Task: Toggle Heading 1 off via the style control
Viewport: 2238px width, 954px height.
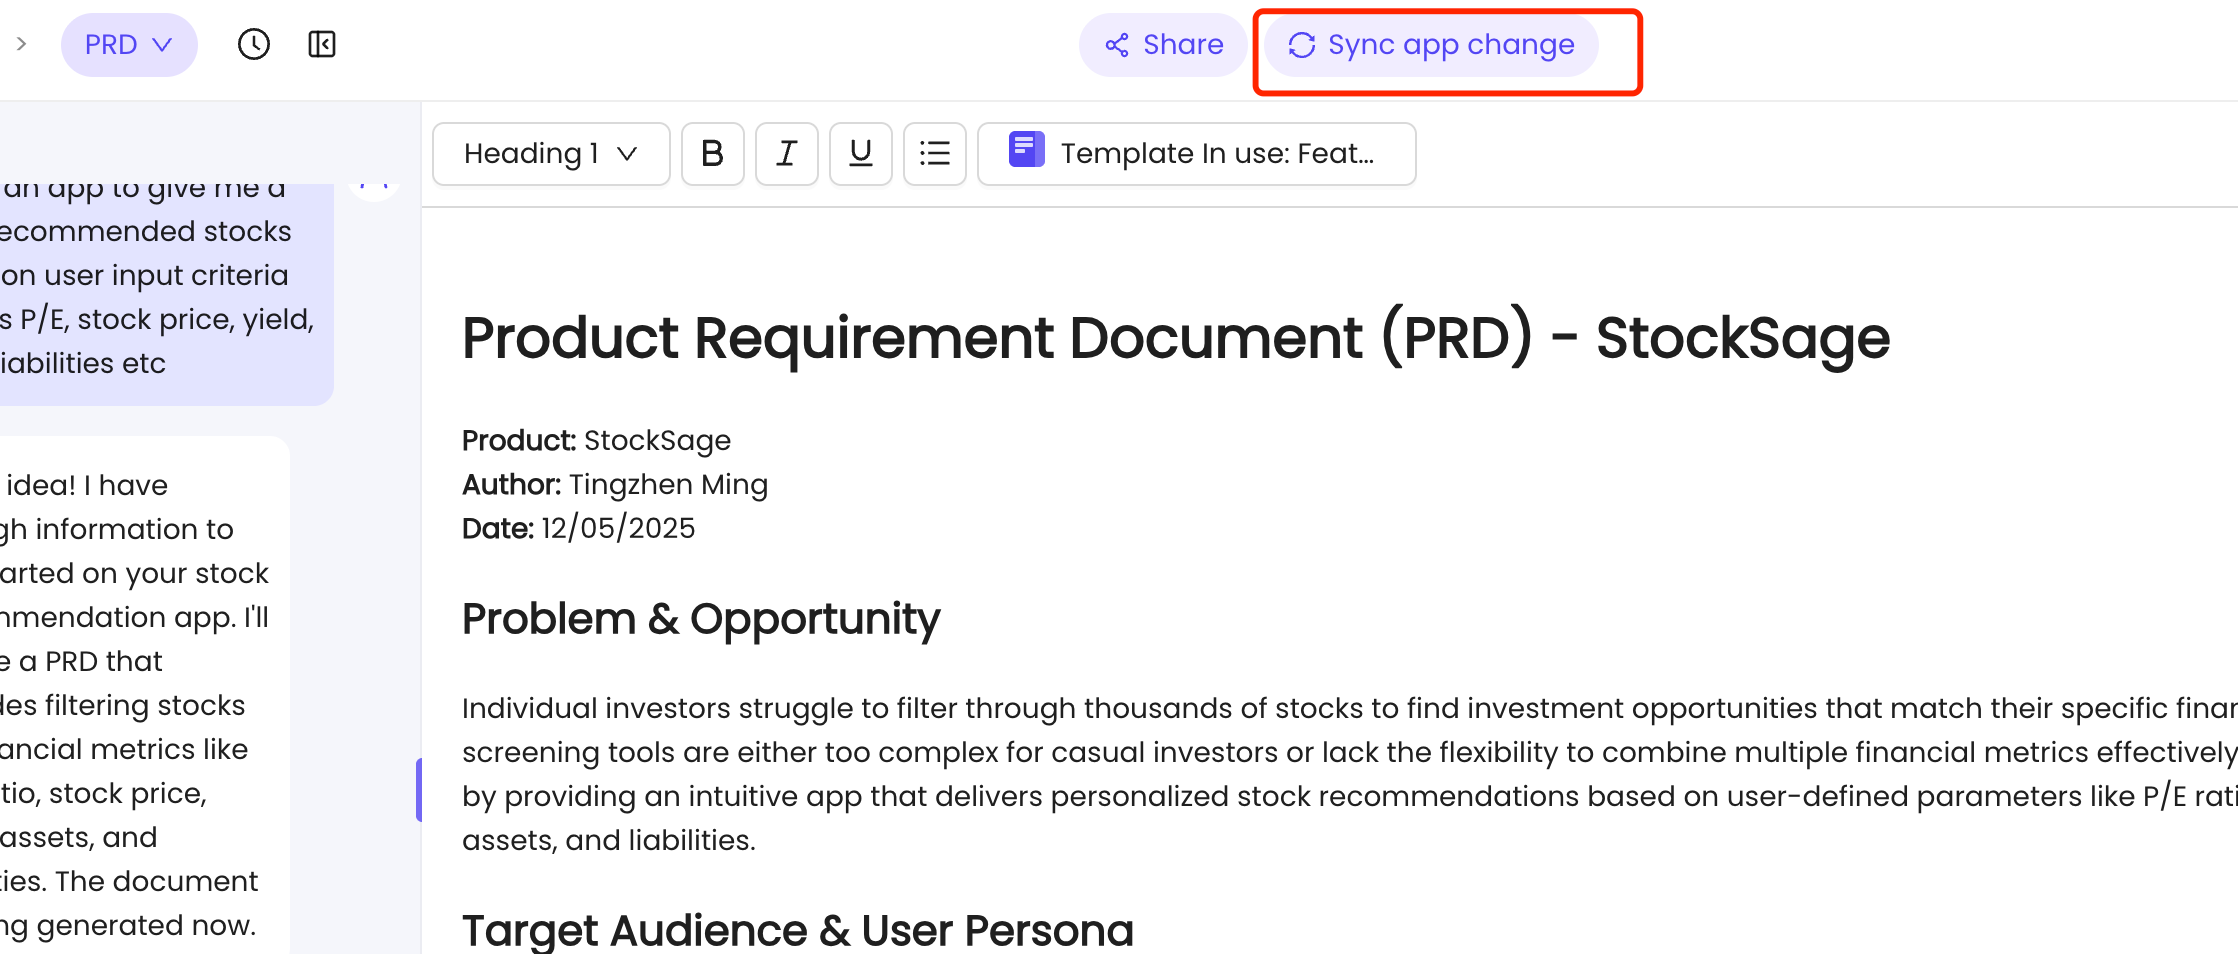Action: click(x=550, y=153)
